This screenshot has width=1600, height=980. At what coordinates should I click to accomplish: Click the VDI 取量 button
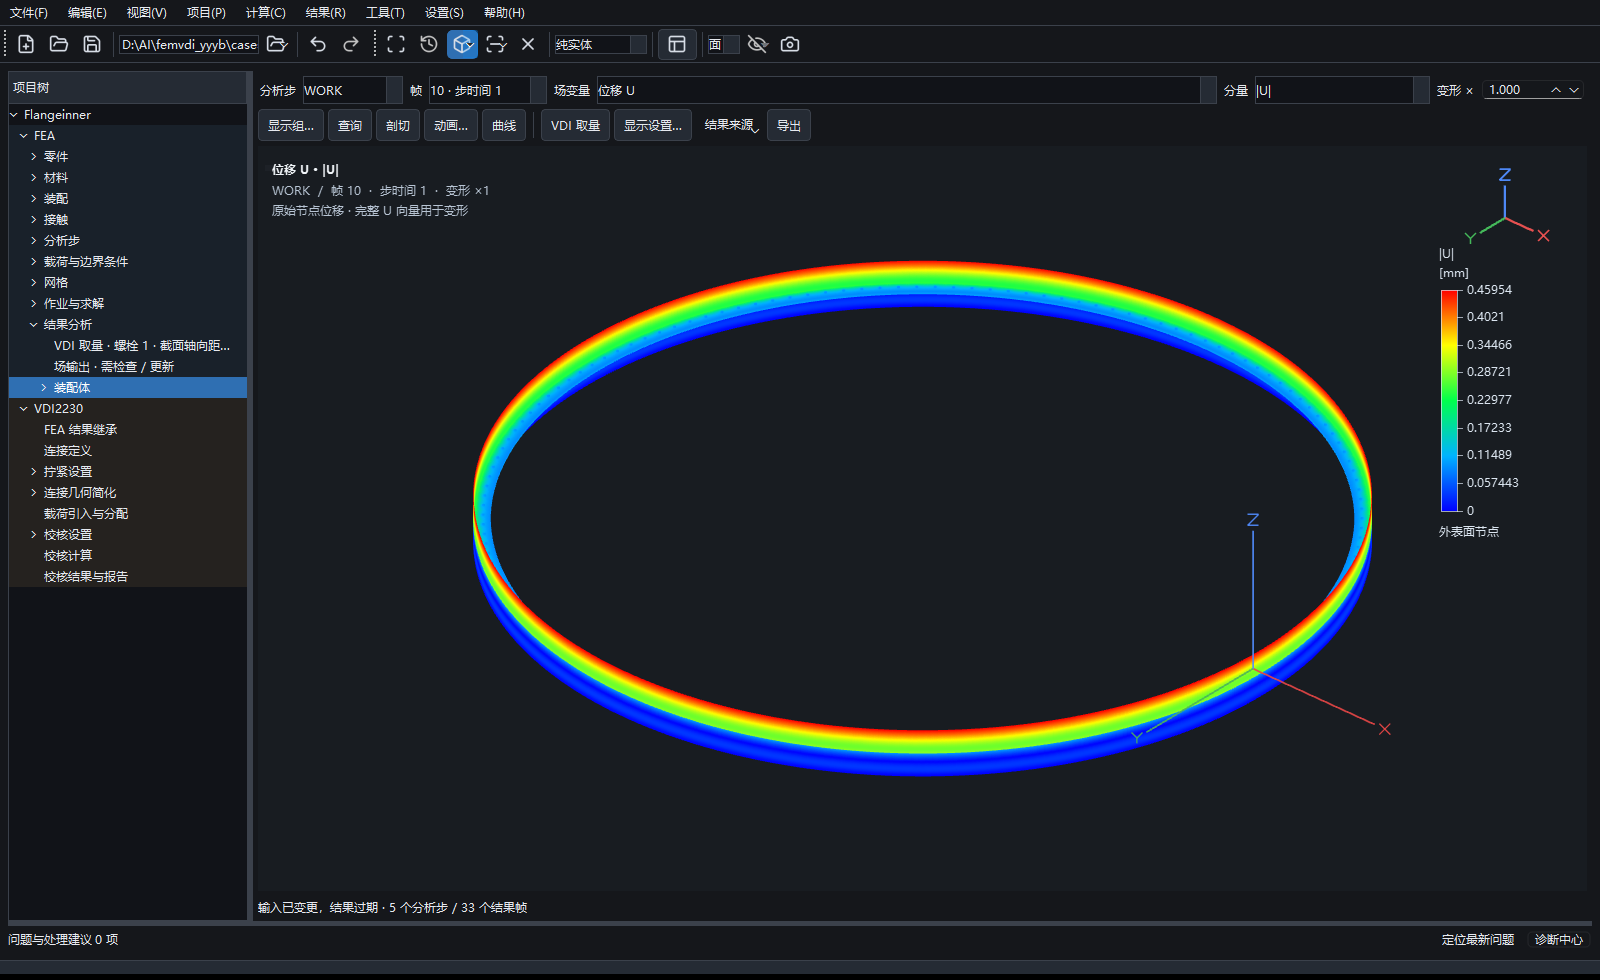575,125
